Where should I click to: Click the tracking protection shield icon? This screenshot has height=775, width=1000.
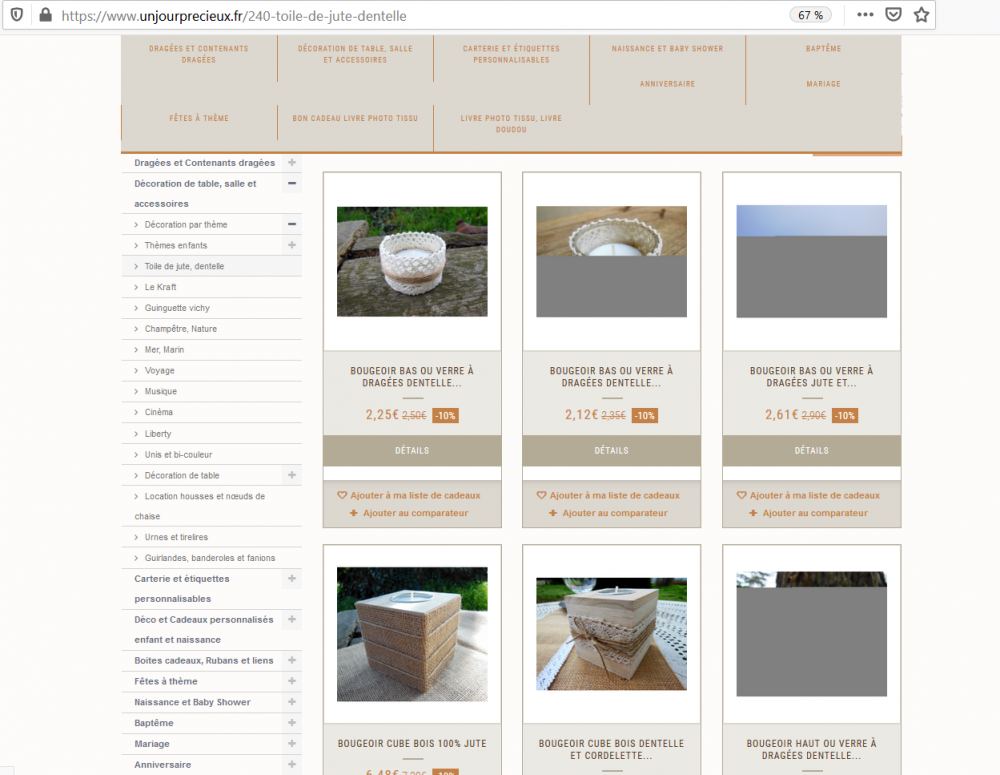pyautogui.click(x=18, y=16)
